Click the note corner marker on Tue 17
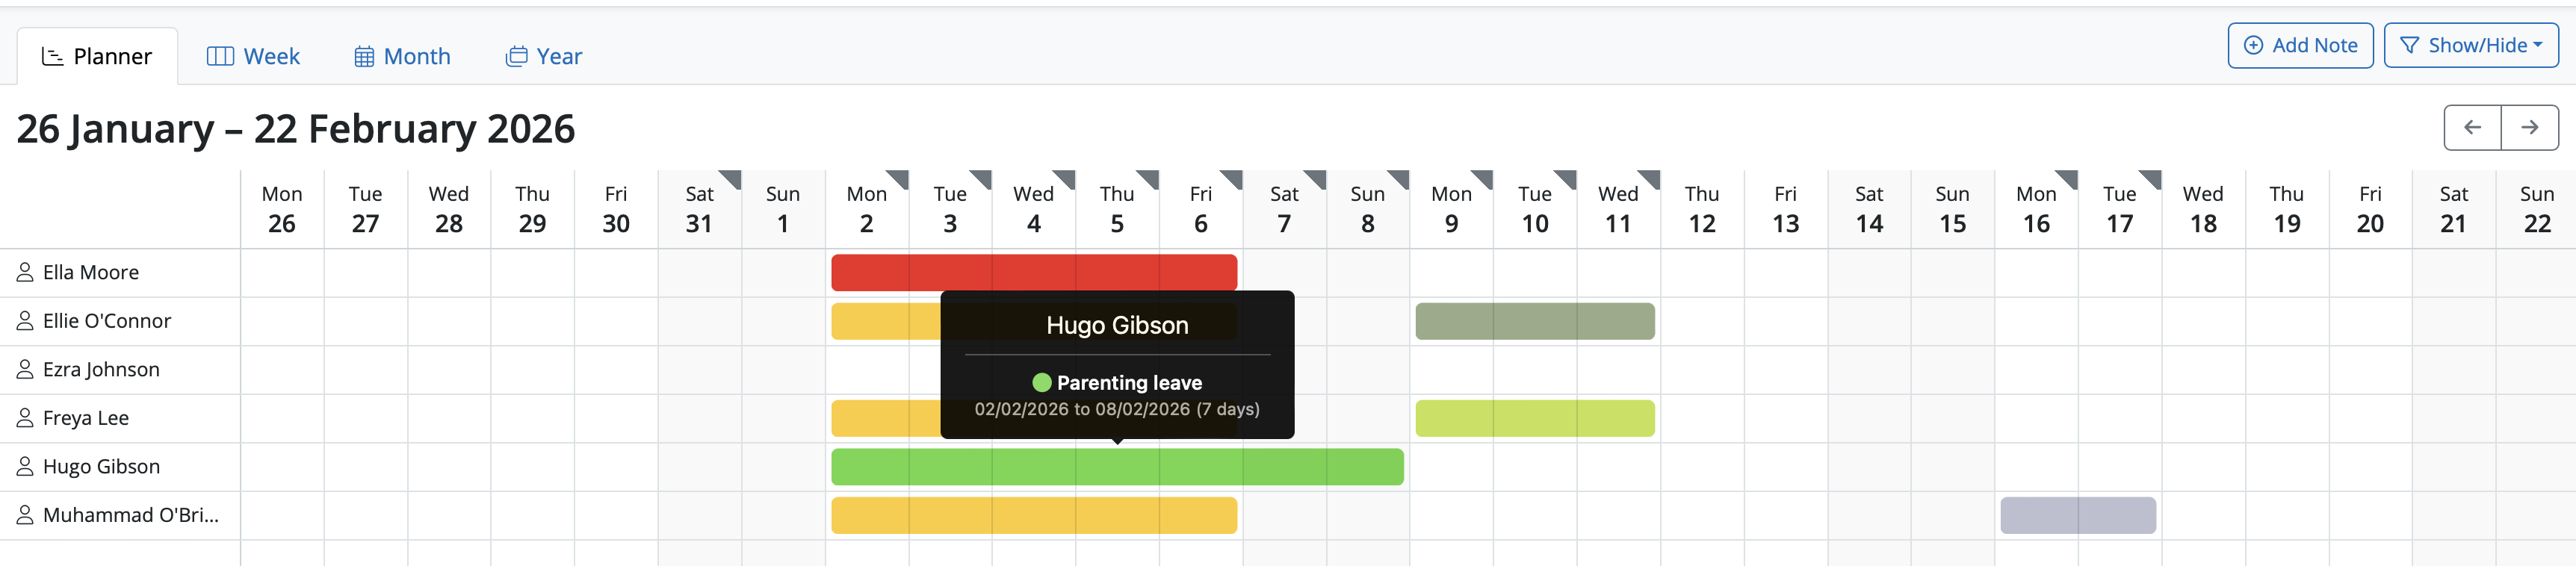This screenshot has height=566, width=2576. pos(2152,178)
